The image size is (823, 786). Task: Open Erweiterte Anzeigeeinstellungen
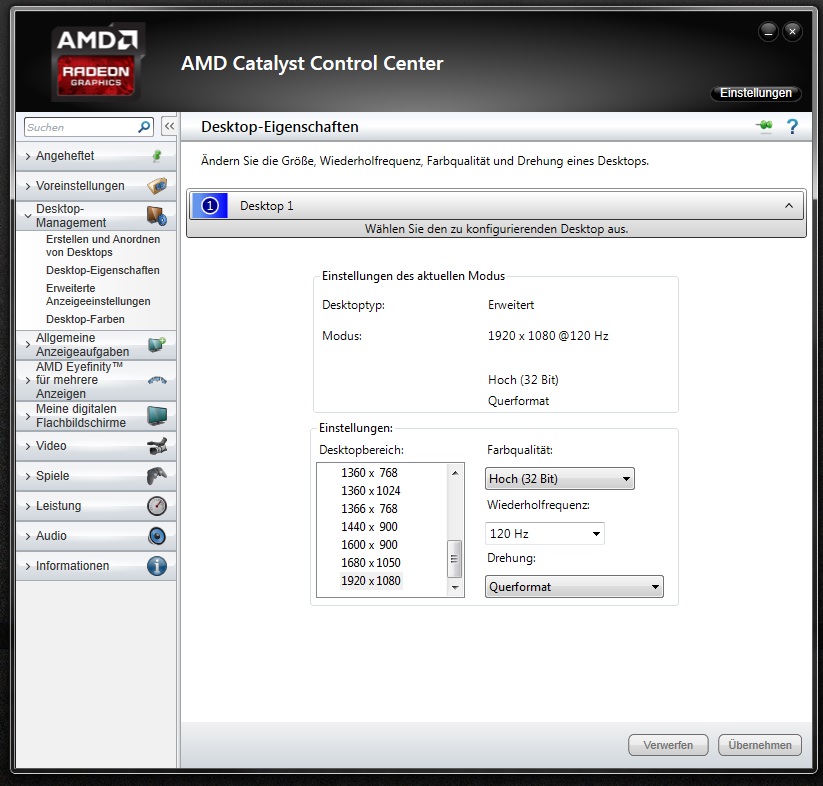[x=98, y=294]
